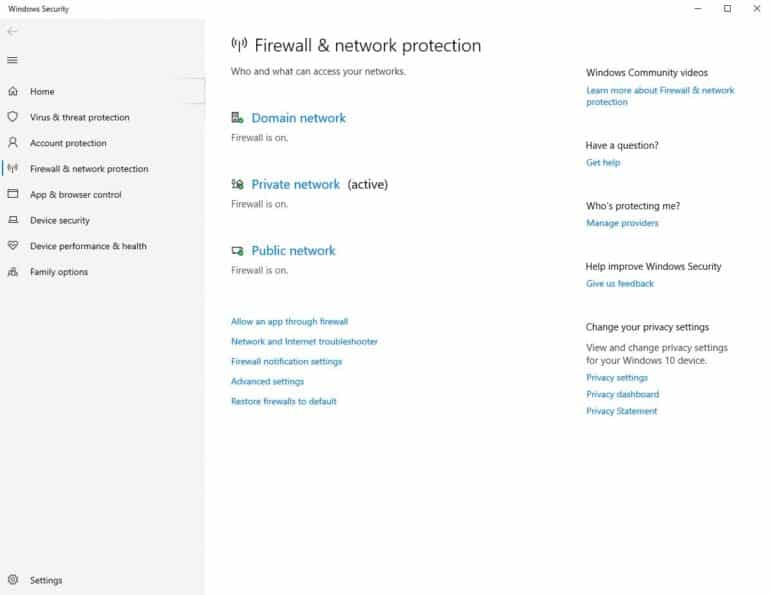The width and height of the screenshot is (770, 595).
Task: Click the Home shield-house icon in sidebar
Action: (x=12, y=91)
